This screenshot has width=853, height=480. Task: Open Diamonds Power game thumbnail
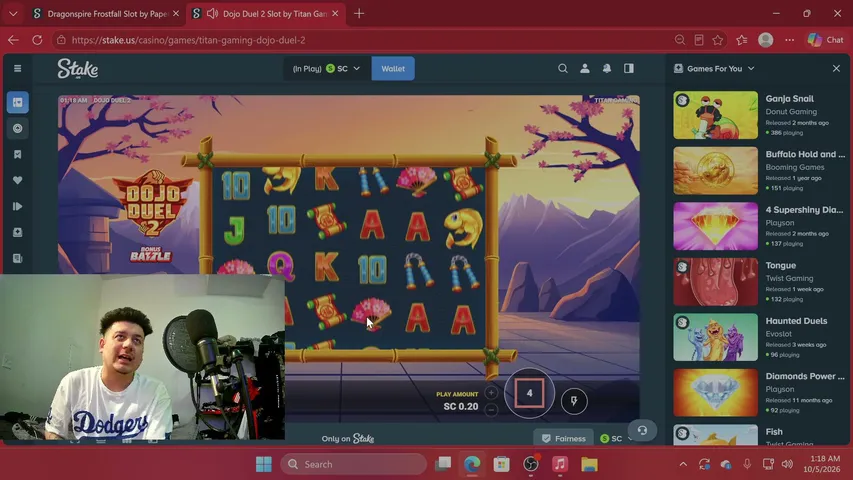tap(715, 392)
